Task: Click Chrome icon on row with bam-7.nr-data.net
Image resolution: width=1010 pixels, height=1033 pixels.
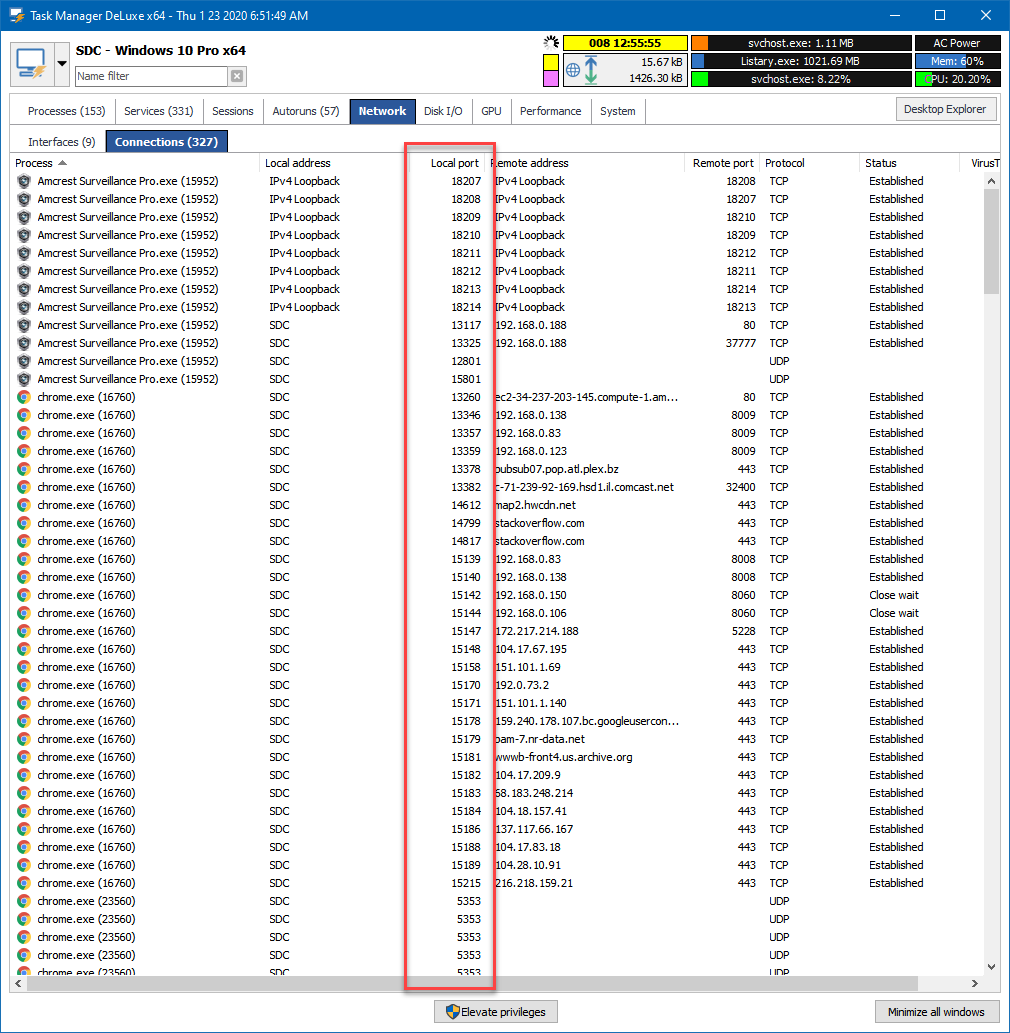Action: 24,739
